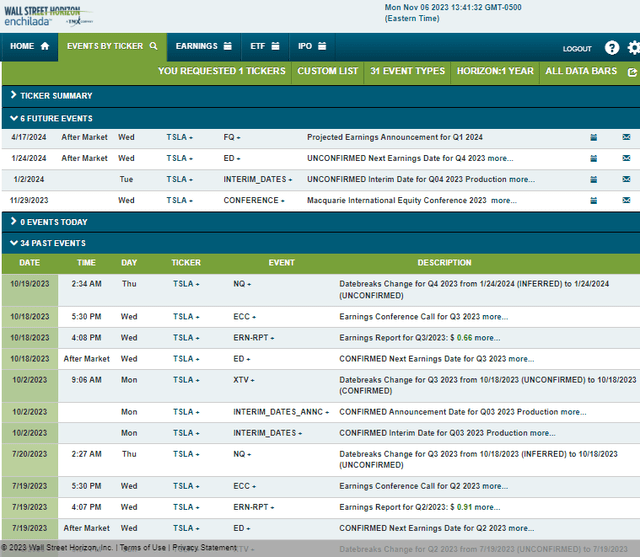Sort by the DAY column header

pyautogui.click(x=129, y=263)
